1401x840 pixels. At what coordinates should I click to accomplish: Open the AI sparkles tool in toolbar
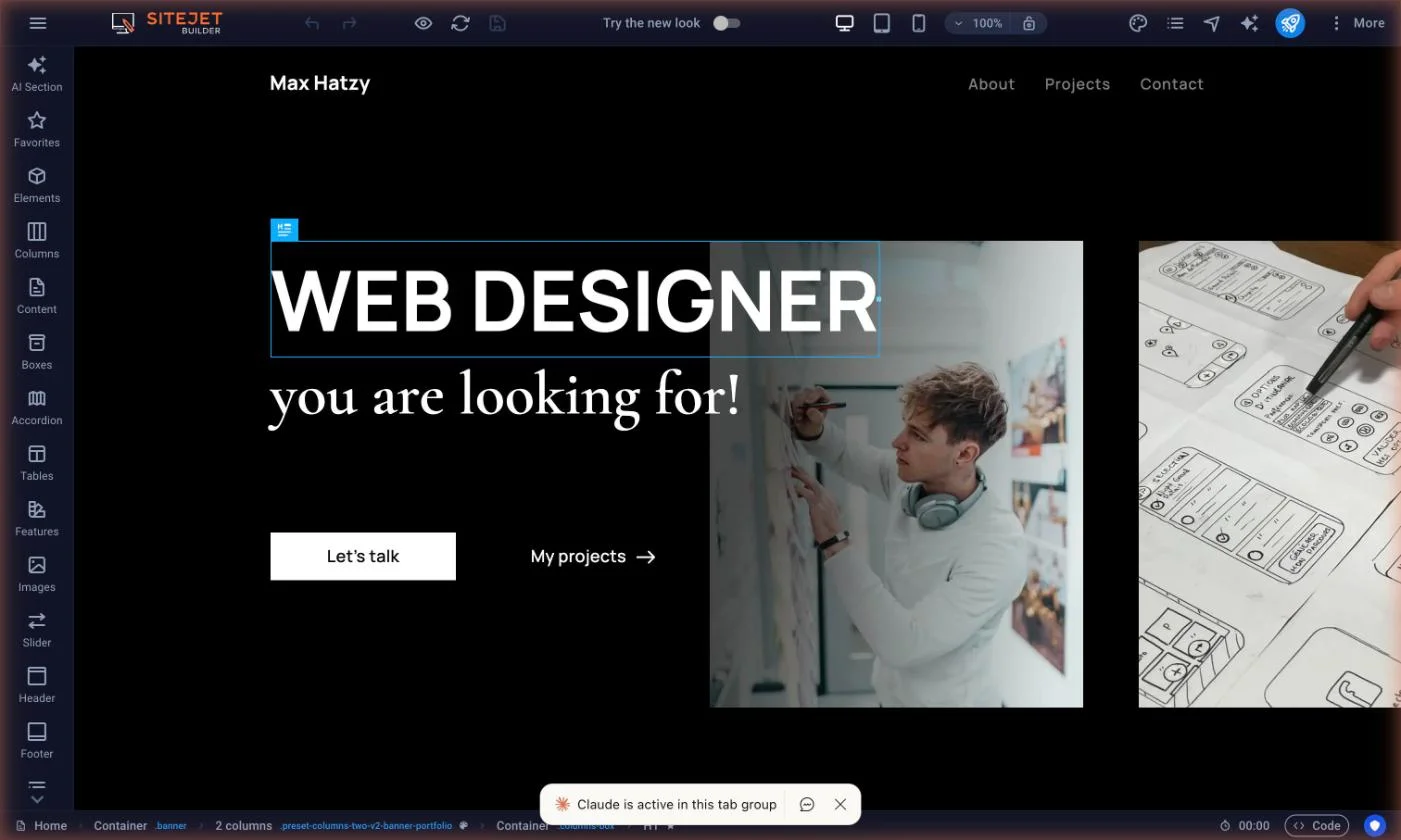click(1249, 23)
